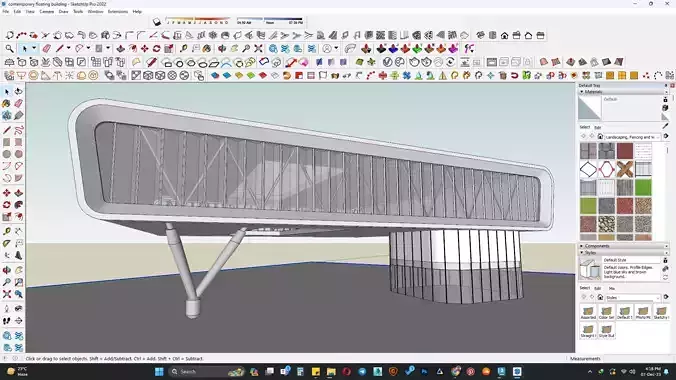Click the user account icon in toolbar
Image resolution: width=676 pixels, height=380 pixels.
click(x=327, y=48)
